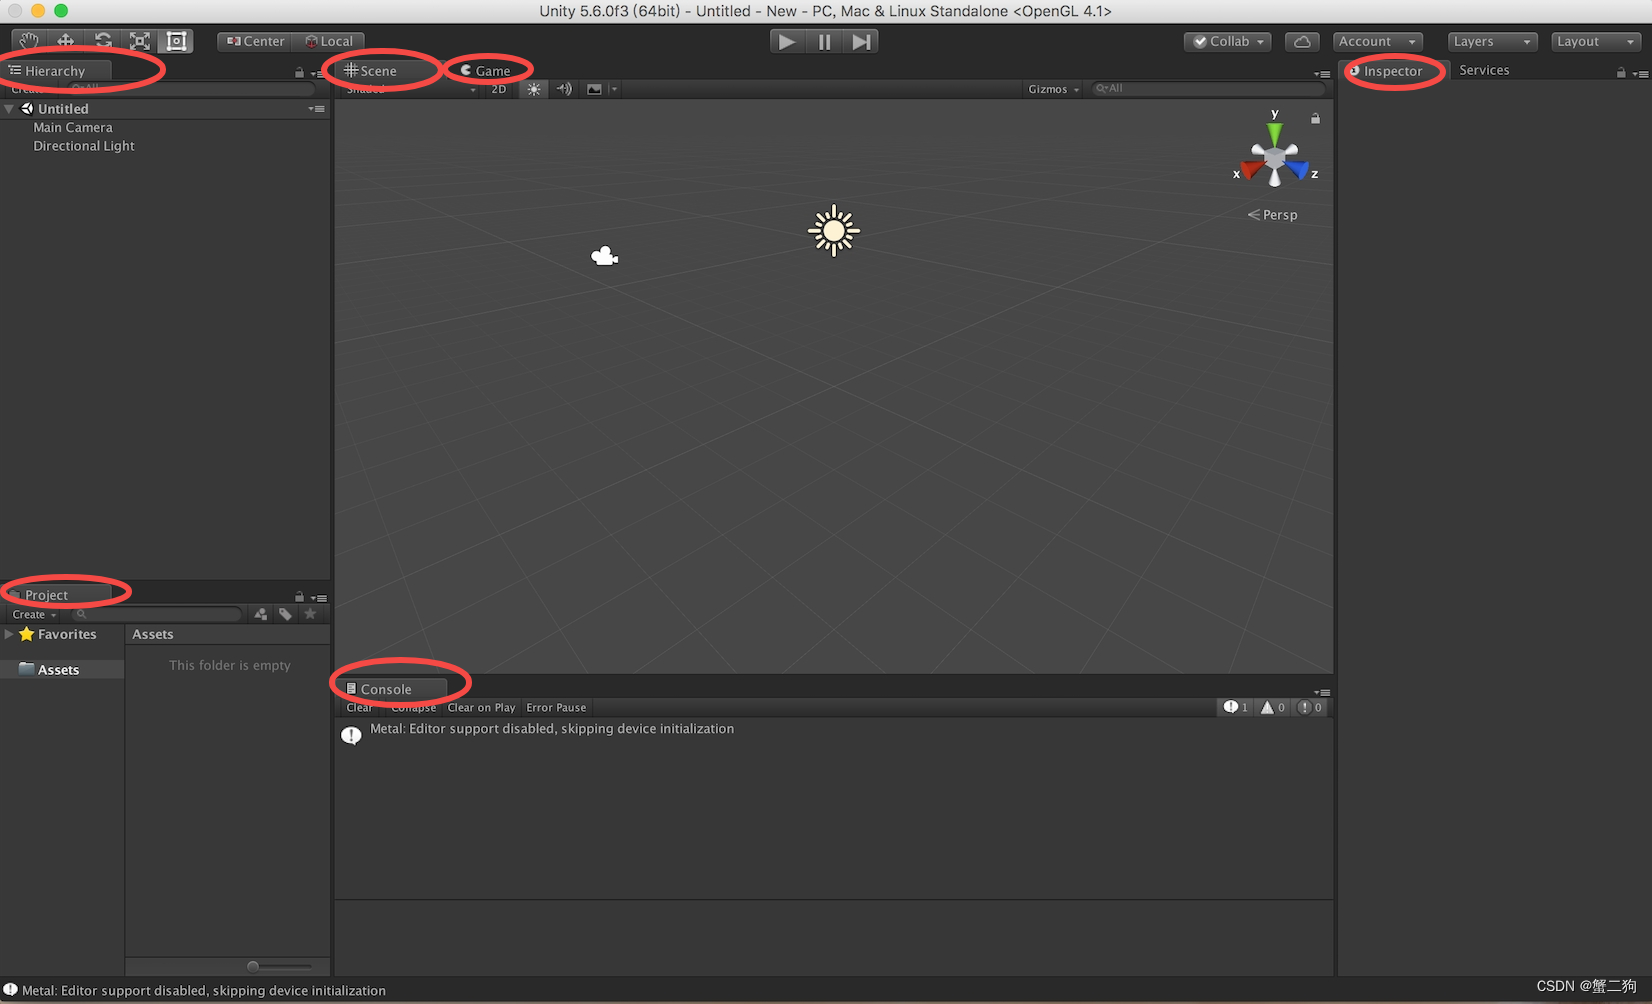The height and width of the screenshot is (1004, 1652).
Task: Search assets by label tag icon
Action: (286, 614)
